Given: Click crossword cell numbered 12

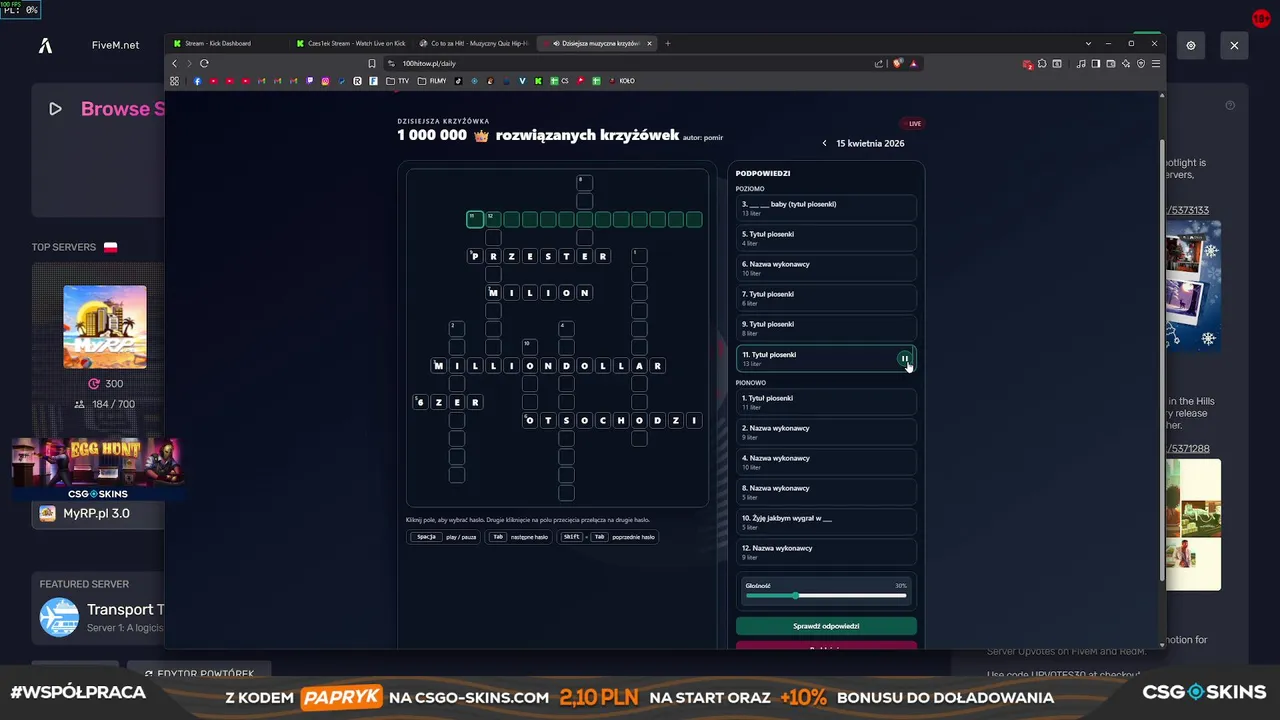Looking at the screenshot, I should pos(493,219).
